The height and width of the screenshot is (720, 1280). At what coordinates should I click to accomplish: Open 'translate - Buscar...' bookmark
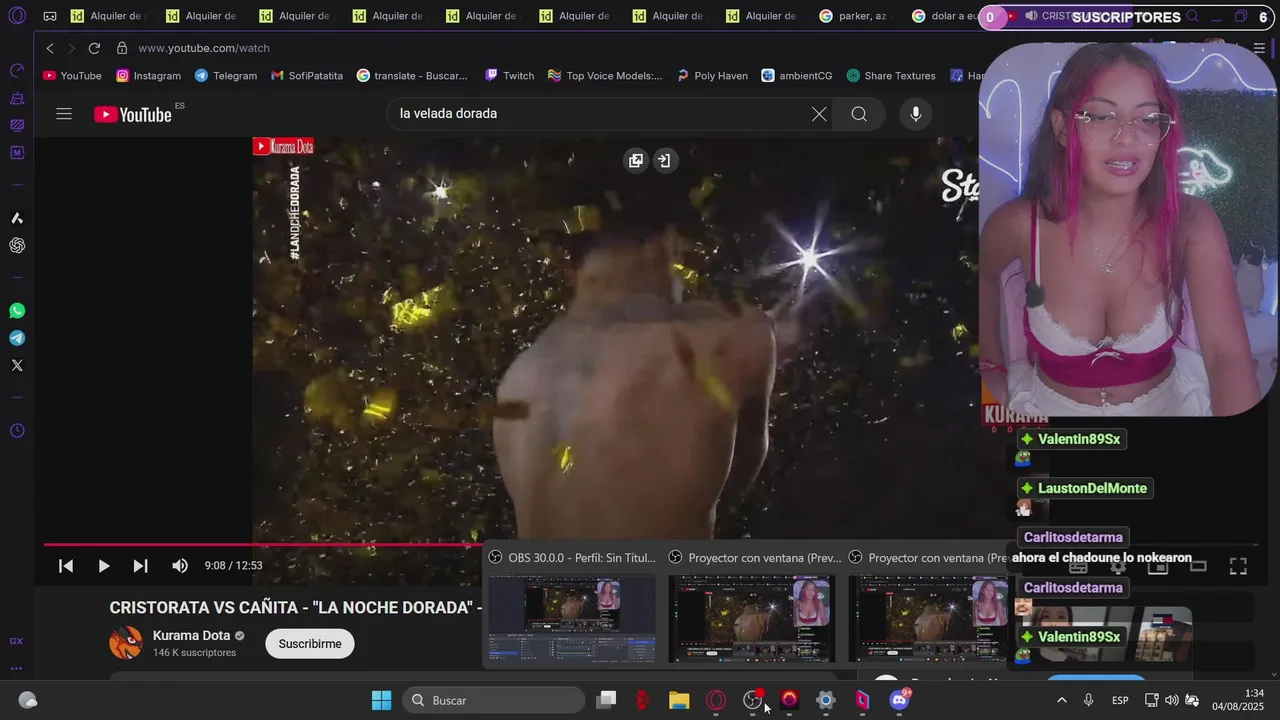(x=412, y=76)
